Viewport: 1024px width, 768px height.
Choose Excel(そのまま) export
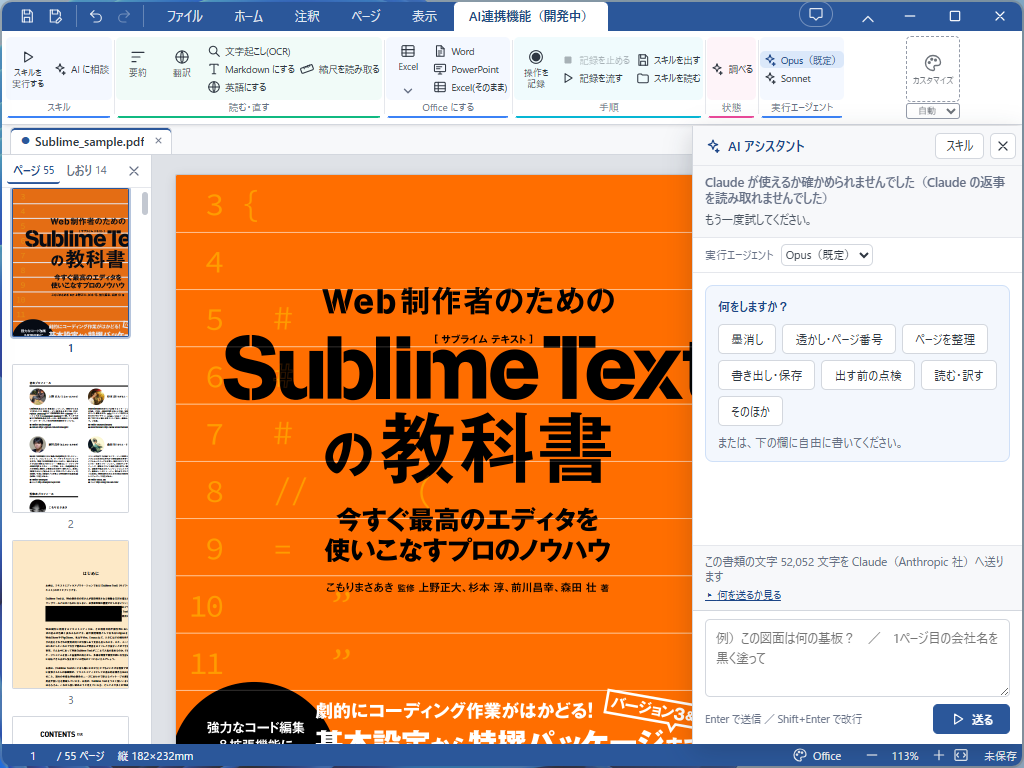470,87
